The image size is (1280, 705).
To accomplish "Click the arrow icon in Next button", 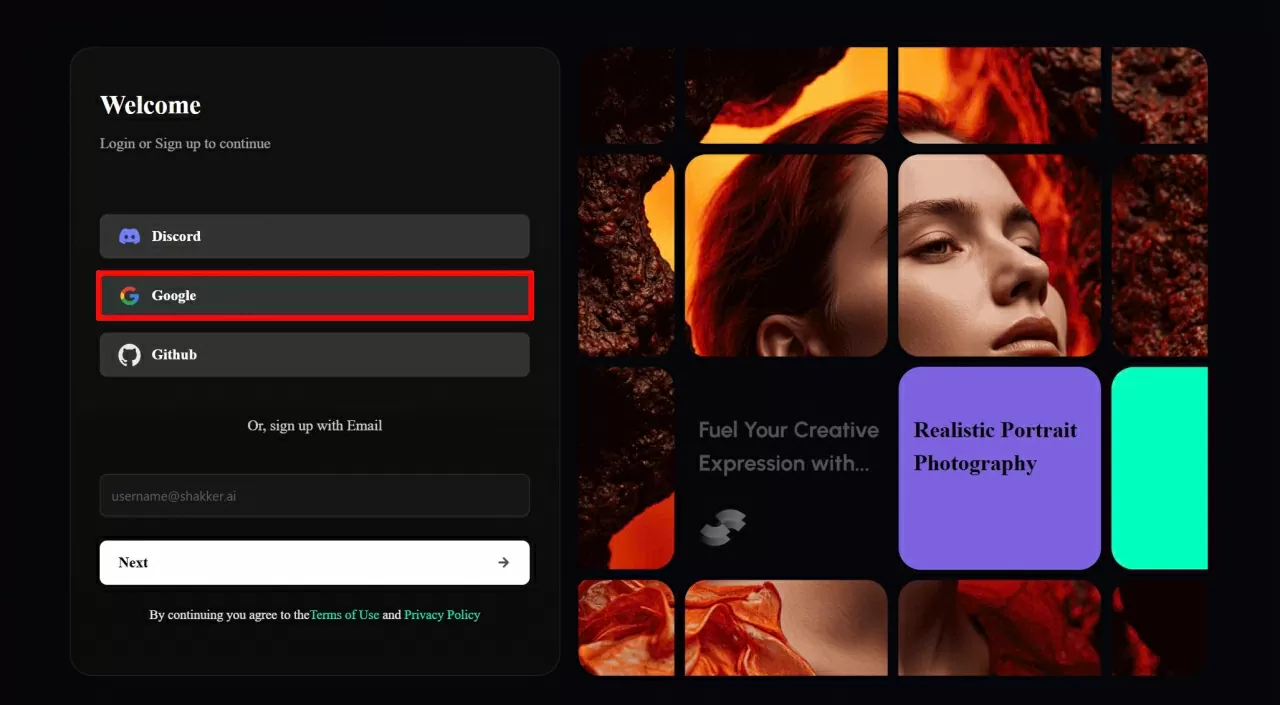I will (503, 563).
